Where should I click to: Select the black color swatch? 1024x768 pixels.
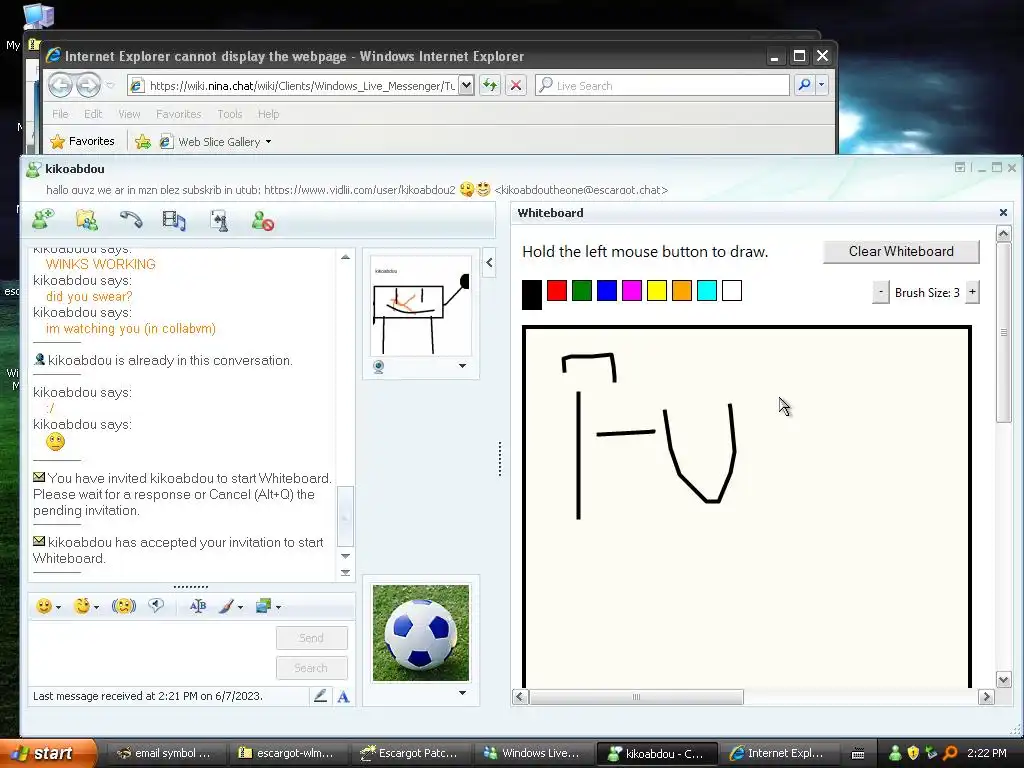tap(532, 295)
